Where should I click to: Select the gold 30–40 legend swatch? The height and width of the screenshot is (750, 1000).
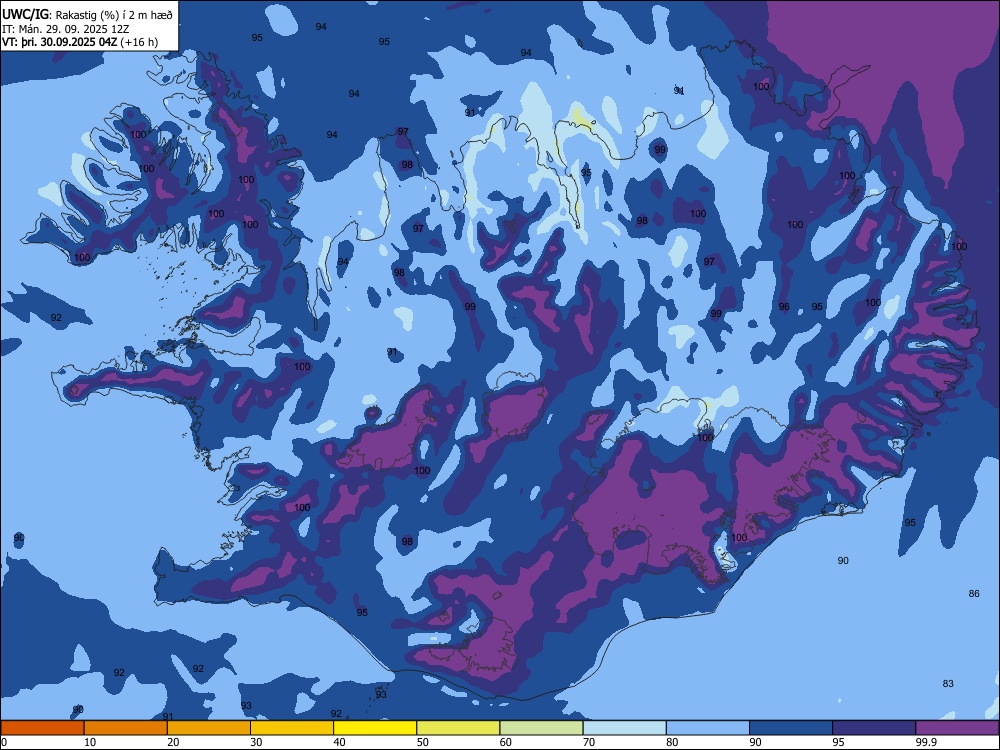tap(292, 728)
